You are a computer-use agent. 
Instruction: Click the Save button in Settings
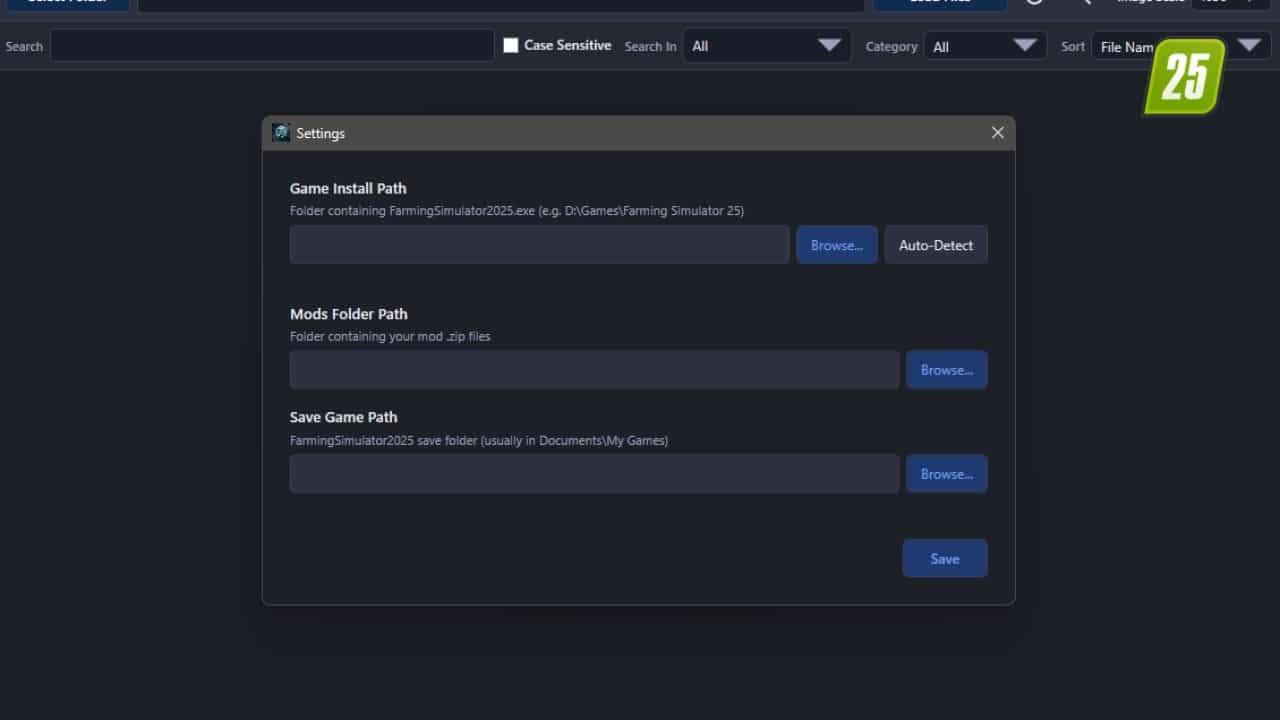[x=944, y=558]
